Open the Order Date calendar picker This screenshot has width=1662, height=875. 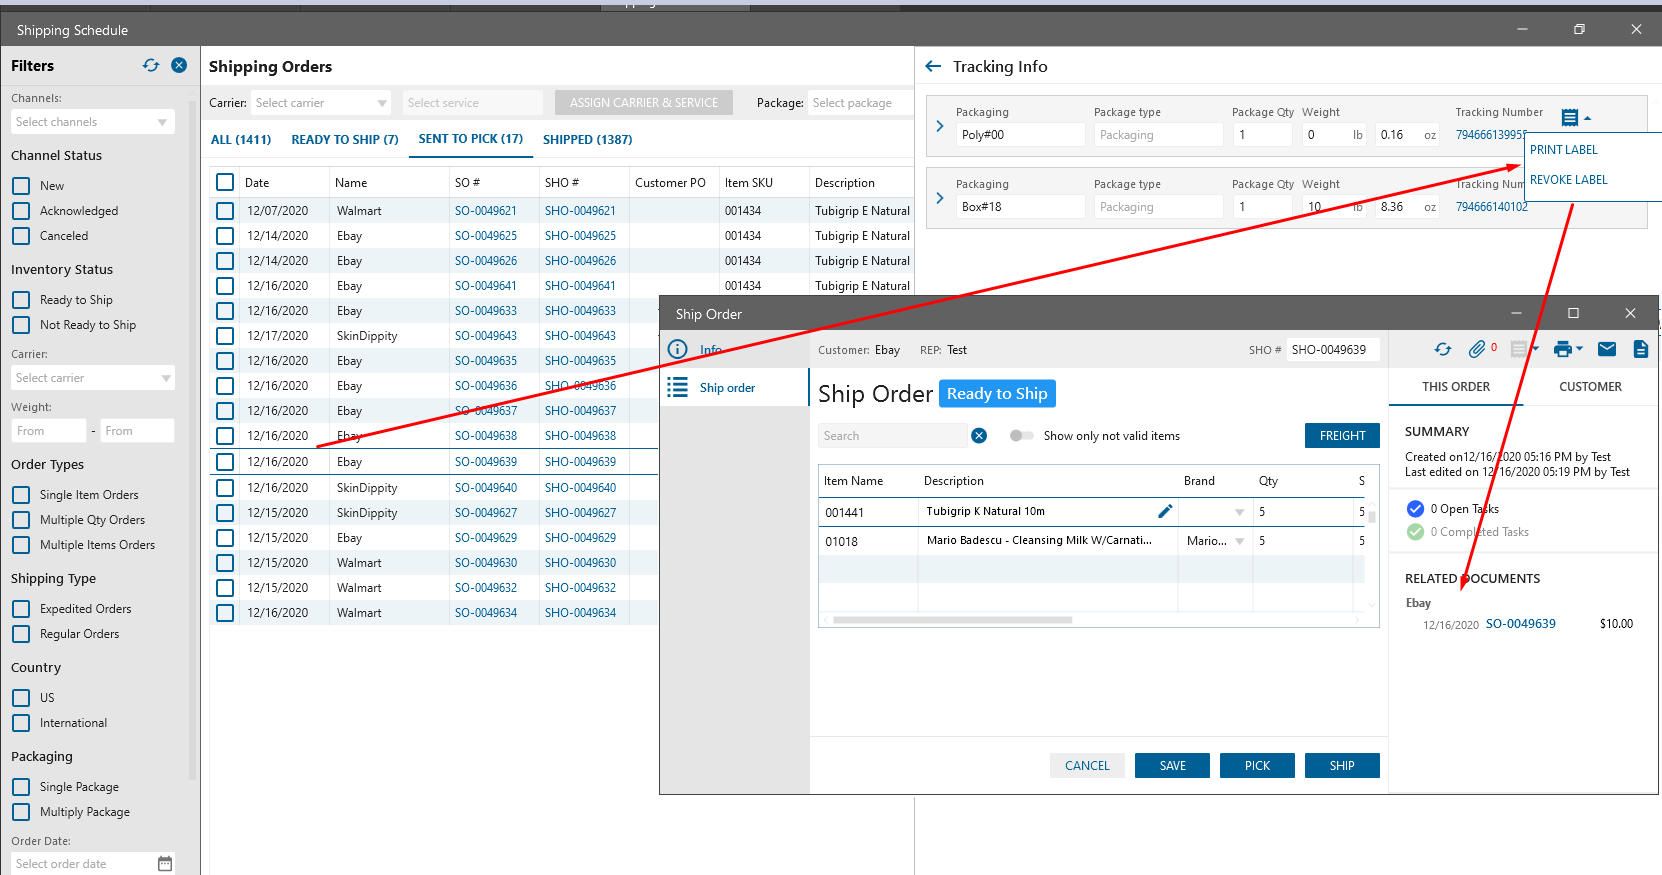click(165, 863)
